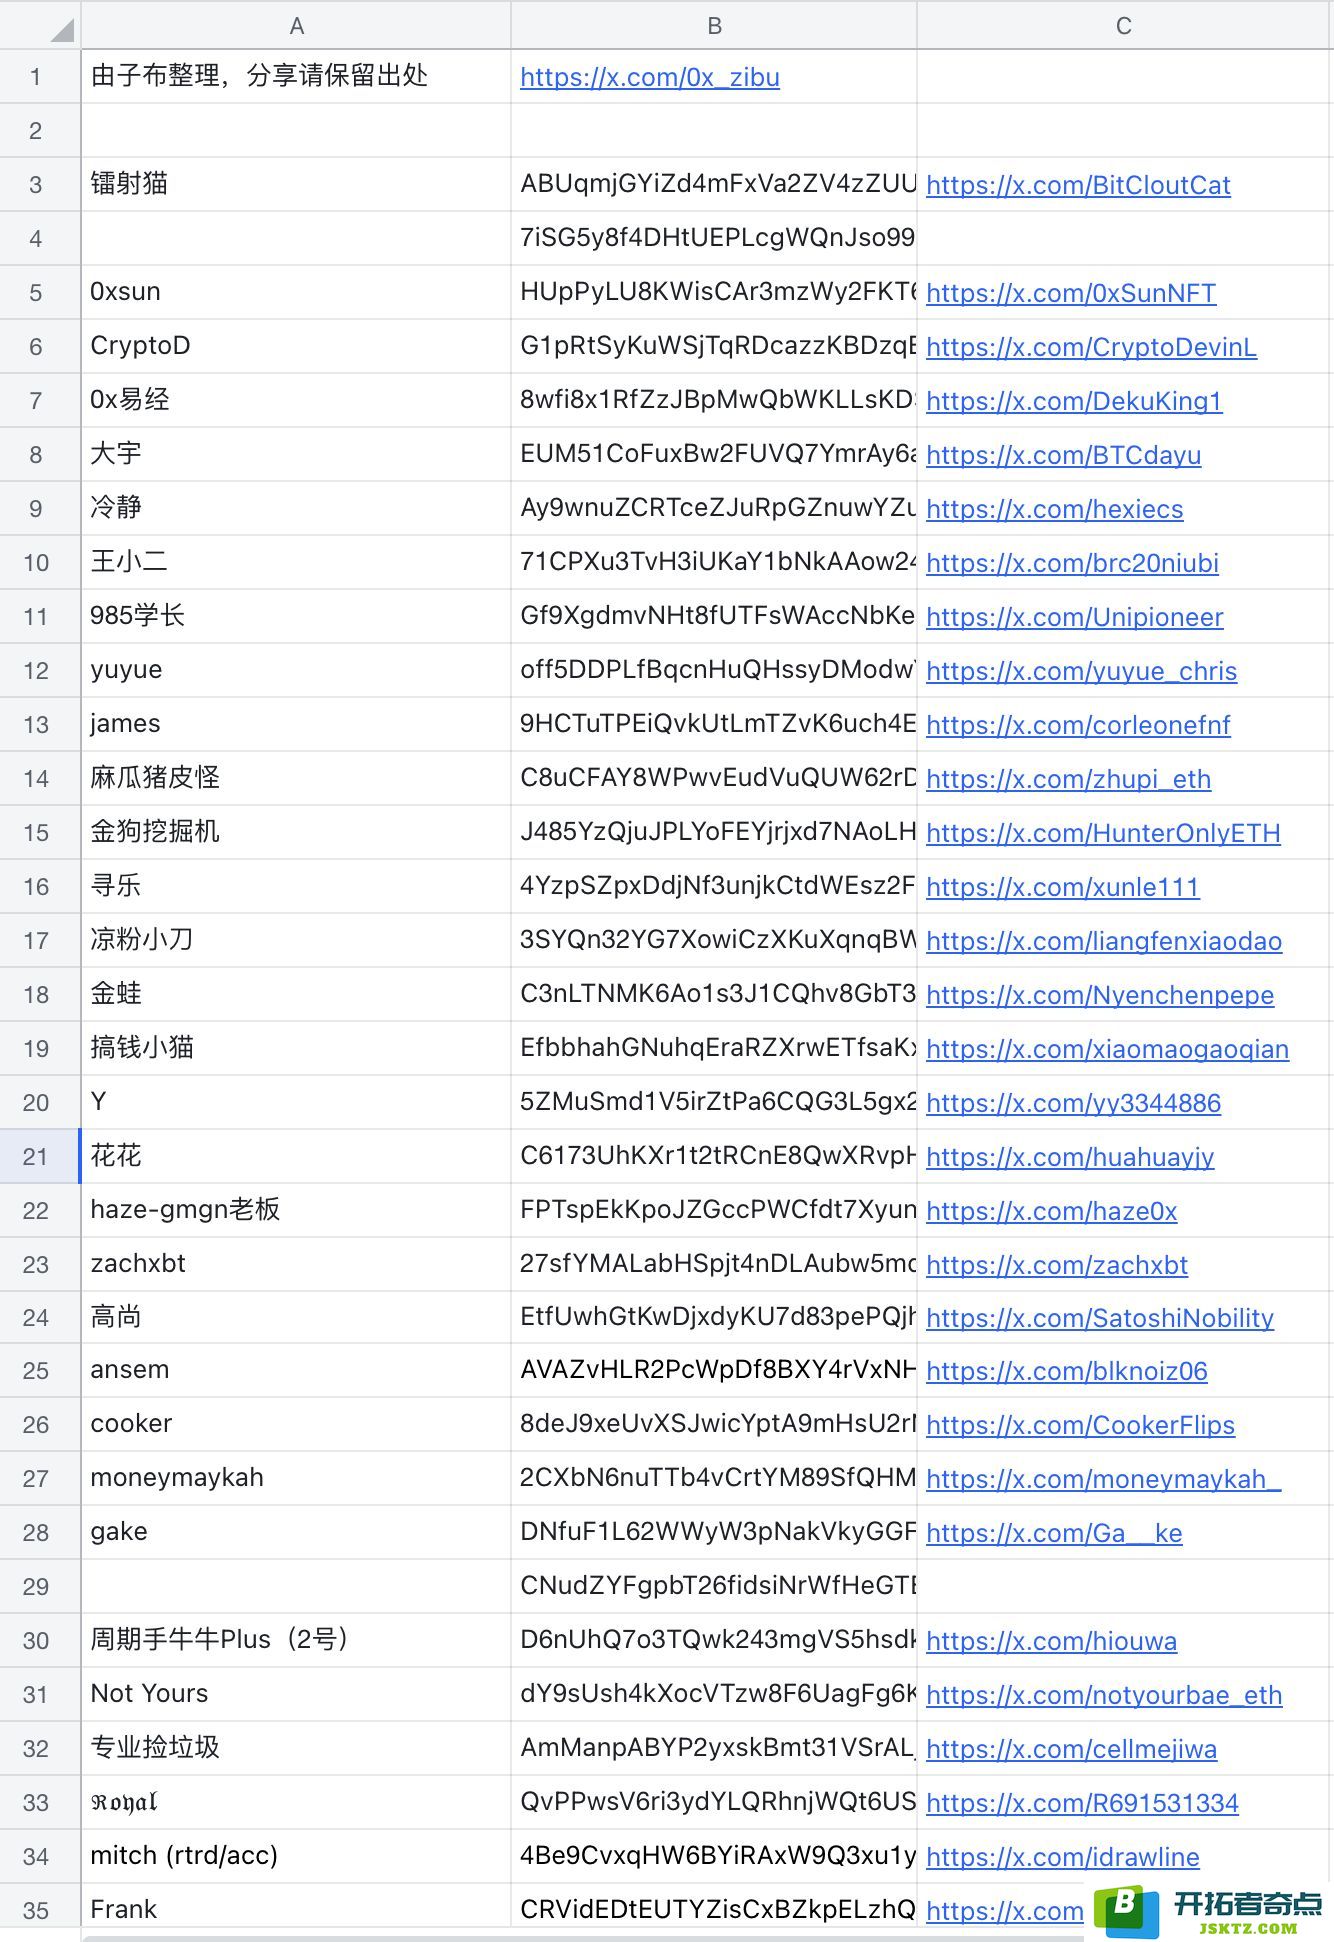Open the DekuKing1 profile link
1334x1942 pixels.
tap(1074, 401)
